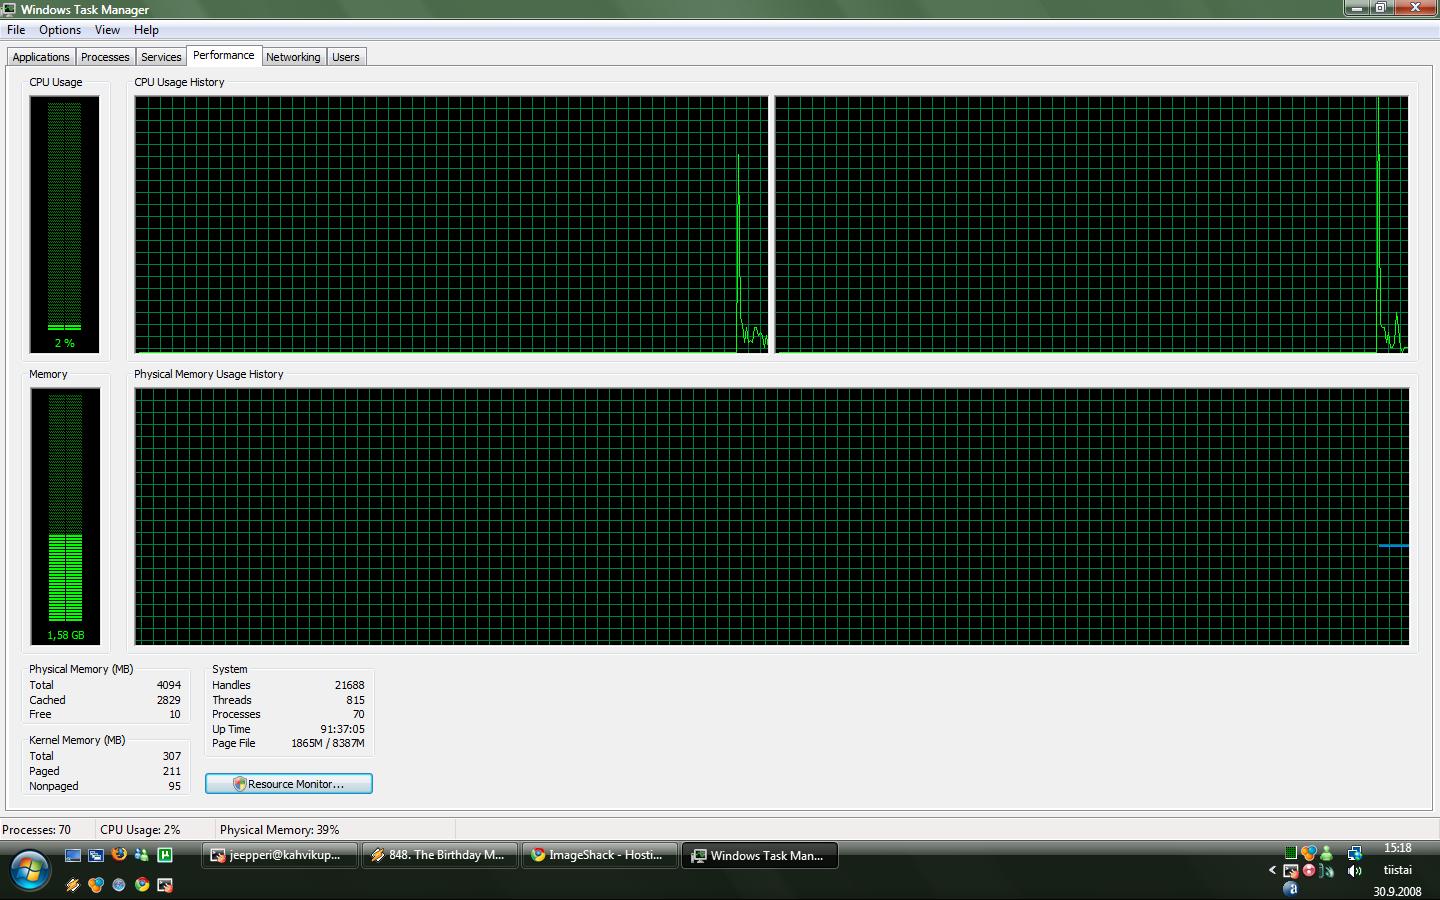Click the Resource Monitor button
Viewport: 1440px width, 900px height.
[x=289, y=784]
